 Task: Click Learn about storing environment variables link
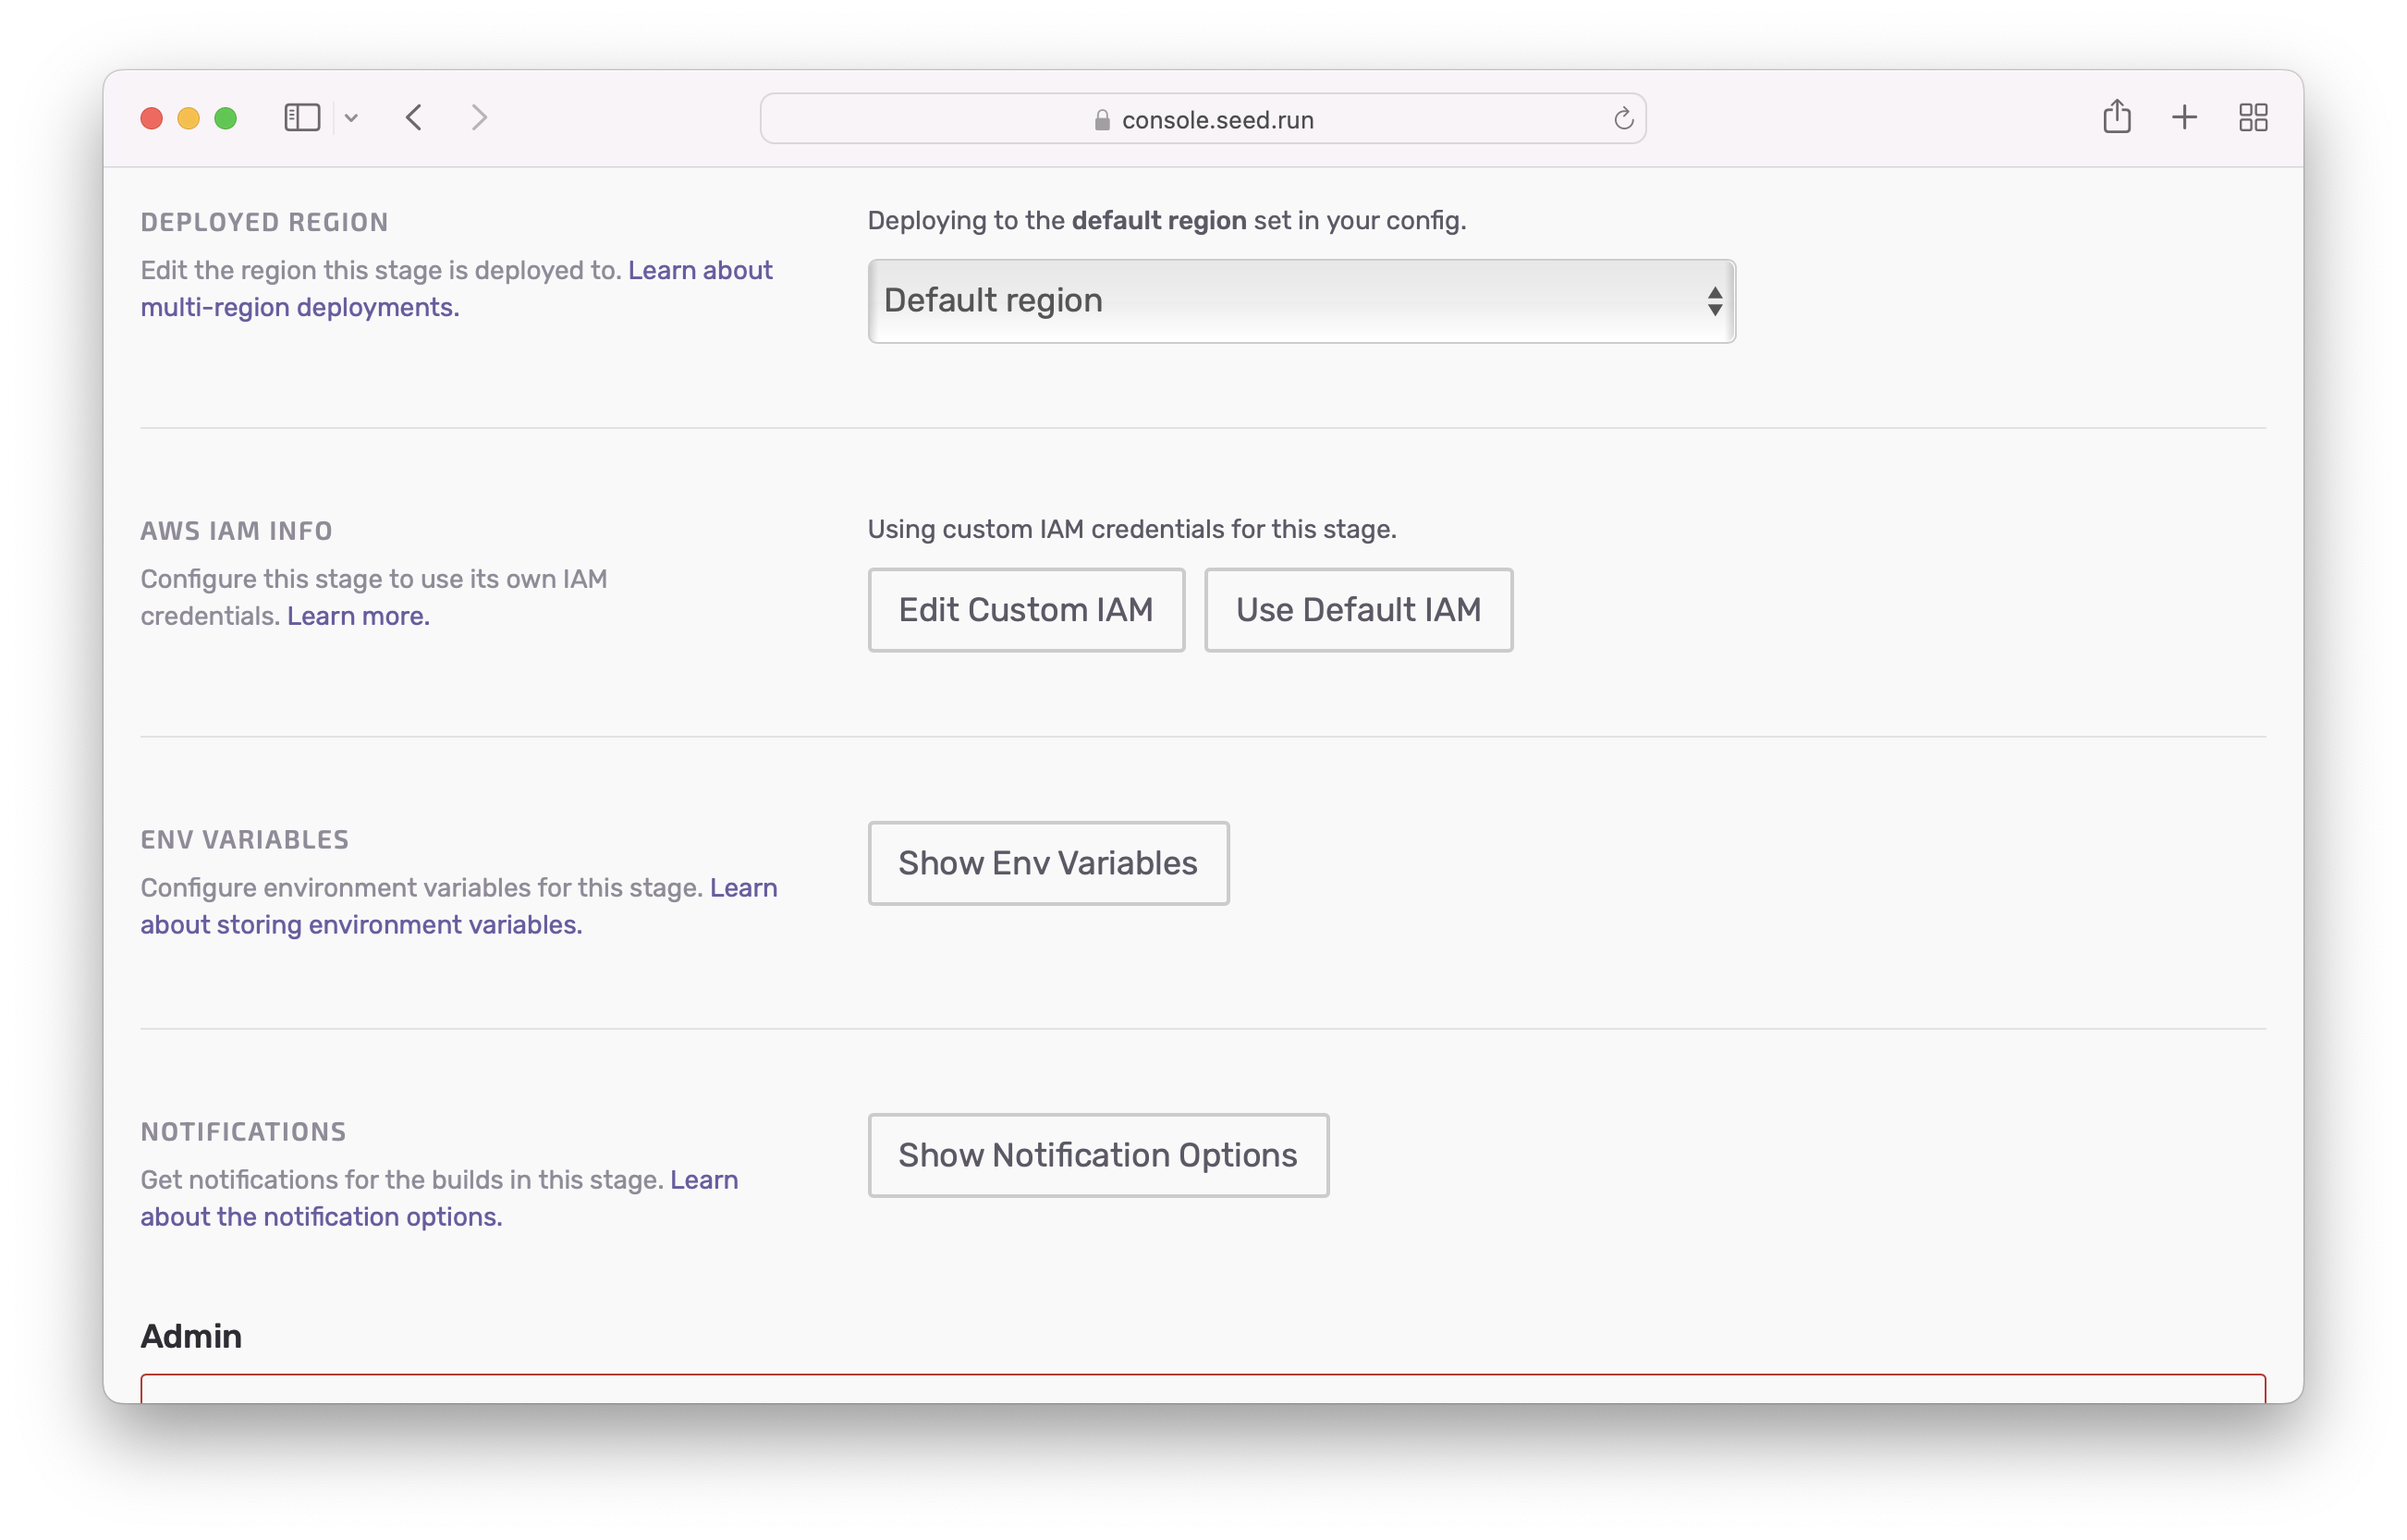click(361, 924)
